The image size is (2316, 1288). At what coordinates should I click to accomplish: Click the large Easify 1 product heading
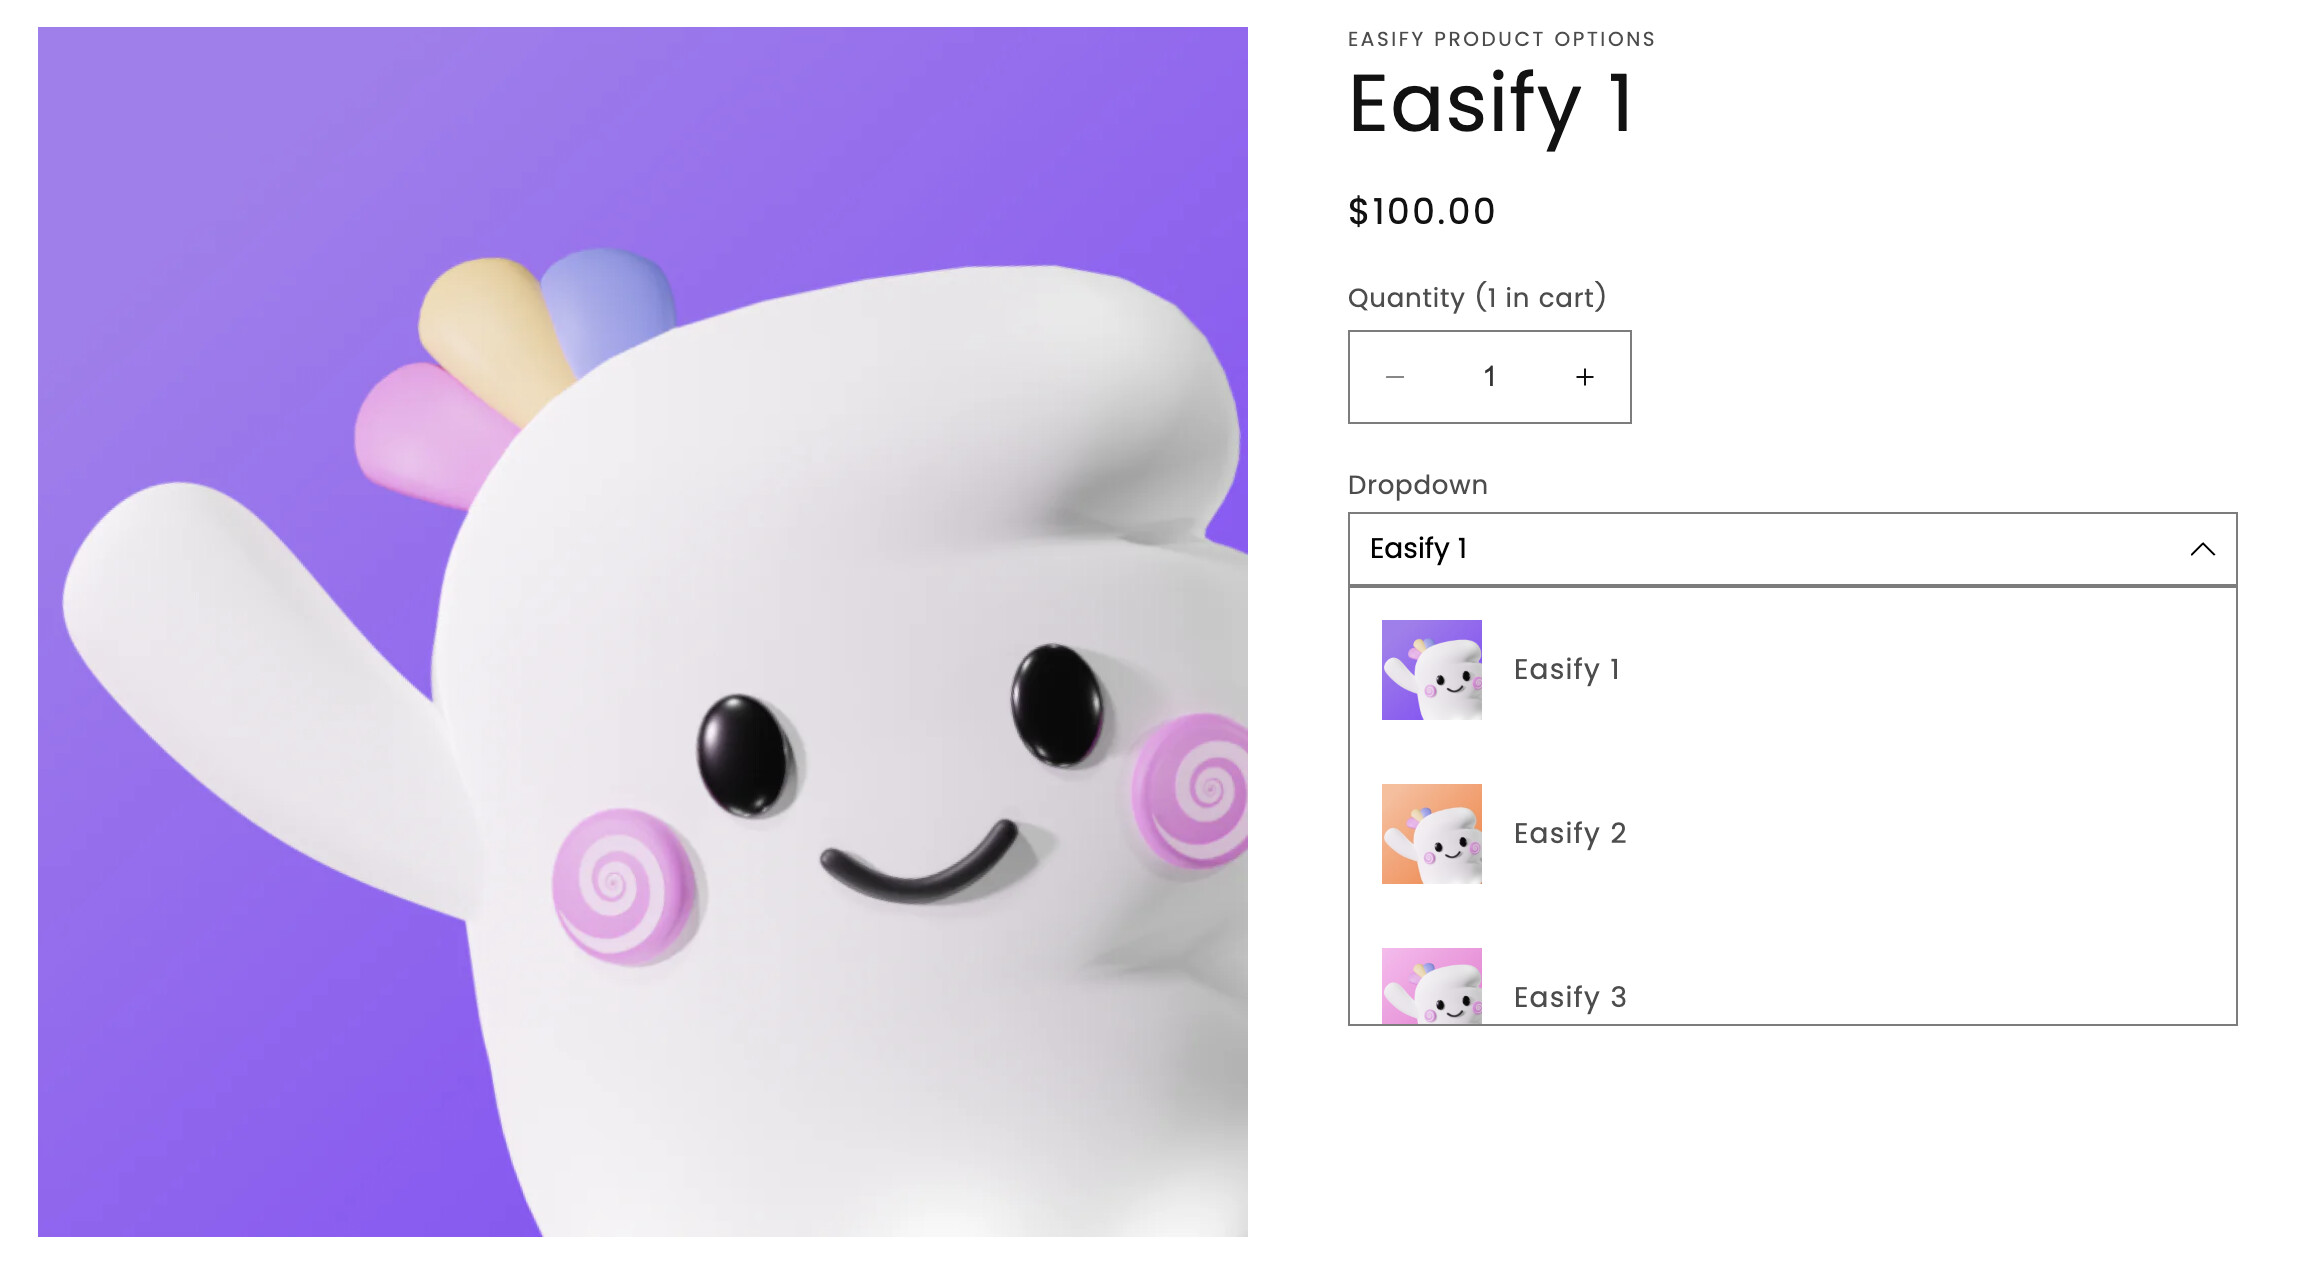[1491, 106]
